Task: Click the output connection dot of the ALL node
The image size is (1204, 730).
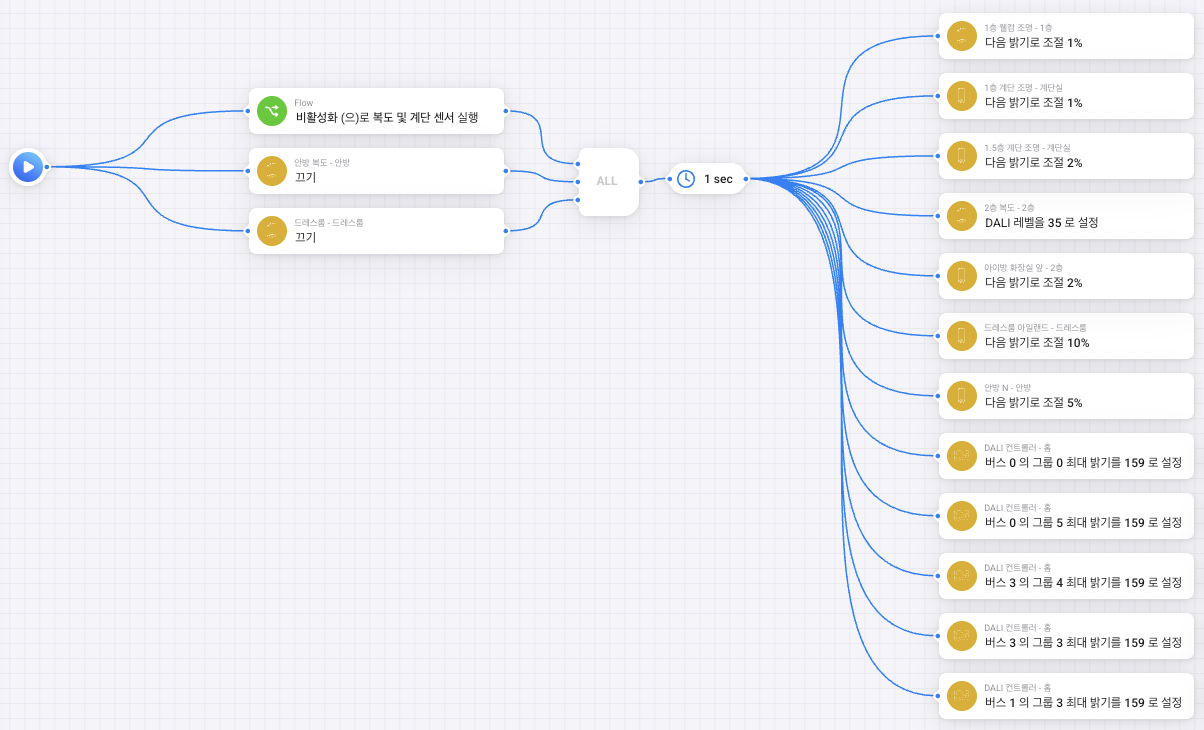Action: pos(643,181)
